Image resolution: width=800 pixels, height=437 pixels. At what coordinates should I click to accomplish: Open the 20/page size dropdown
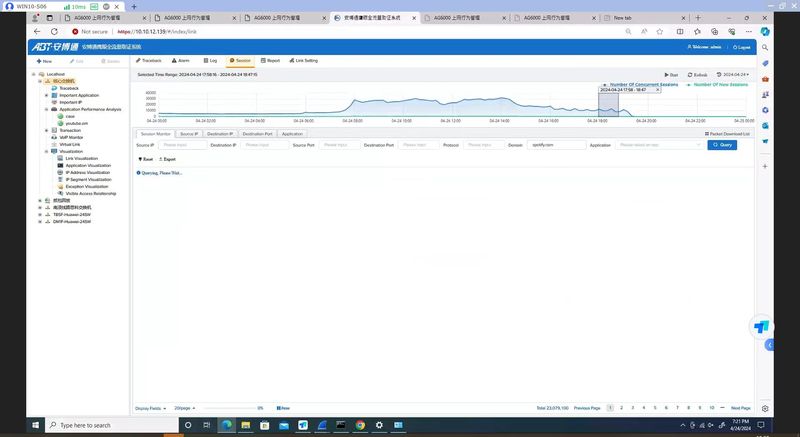click(185, 408)
